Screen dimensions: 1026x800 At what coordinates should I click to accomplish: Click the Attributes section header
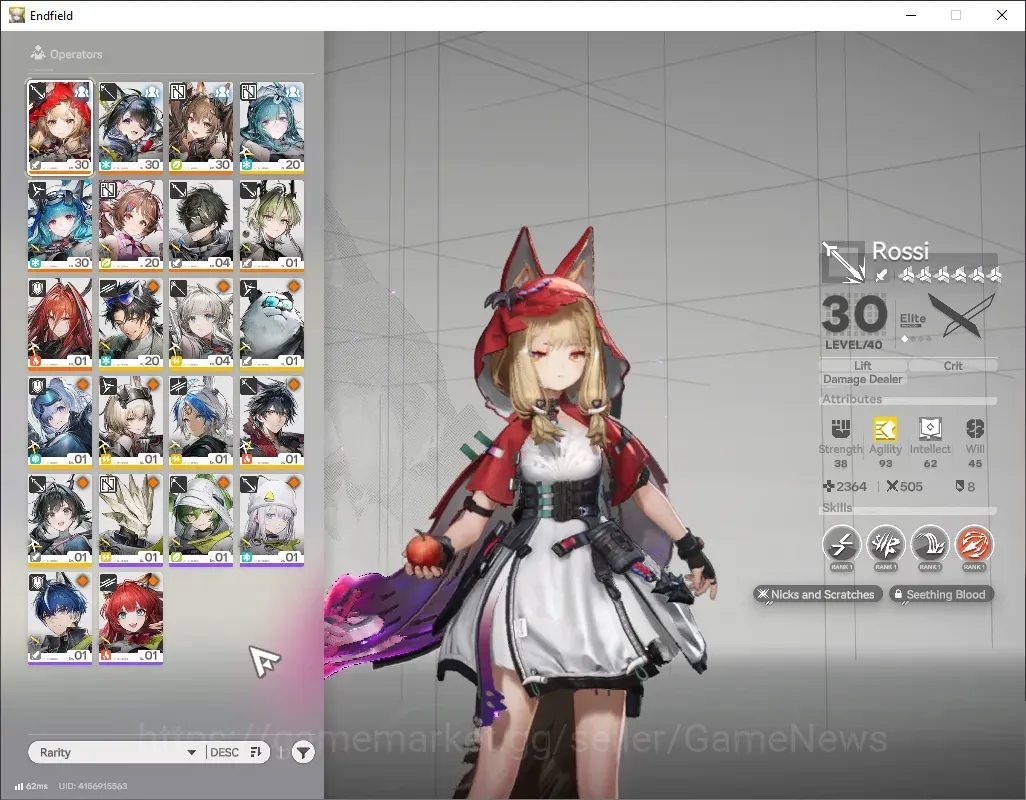coord(852,399)
